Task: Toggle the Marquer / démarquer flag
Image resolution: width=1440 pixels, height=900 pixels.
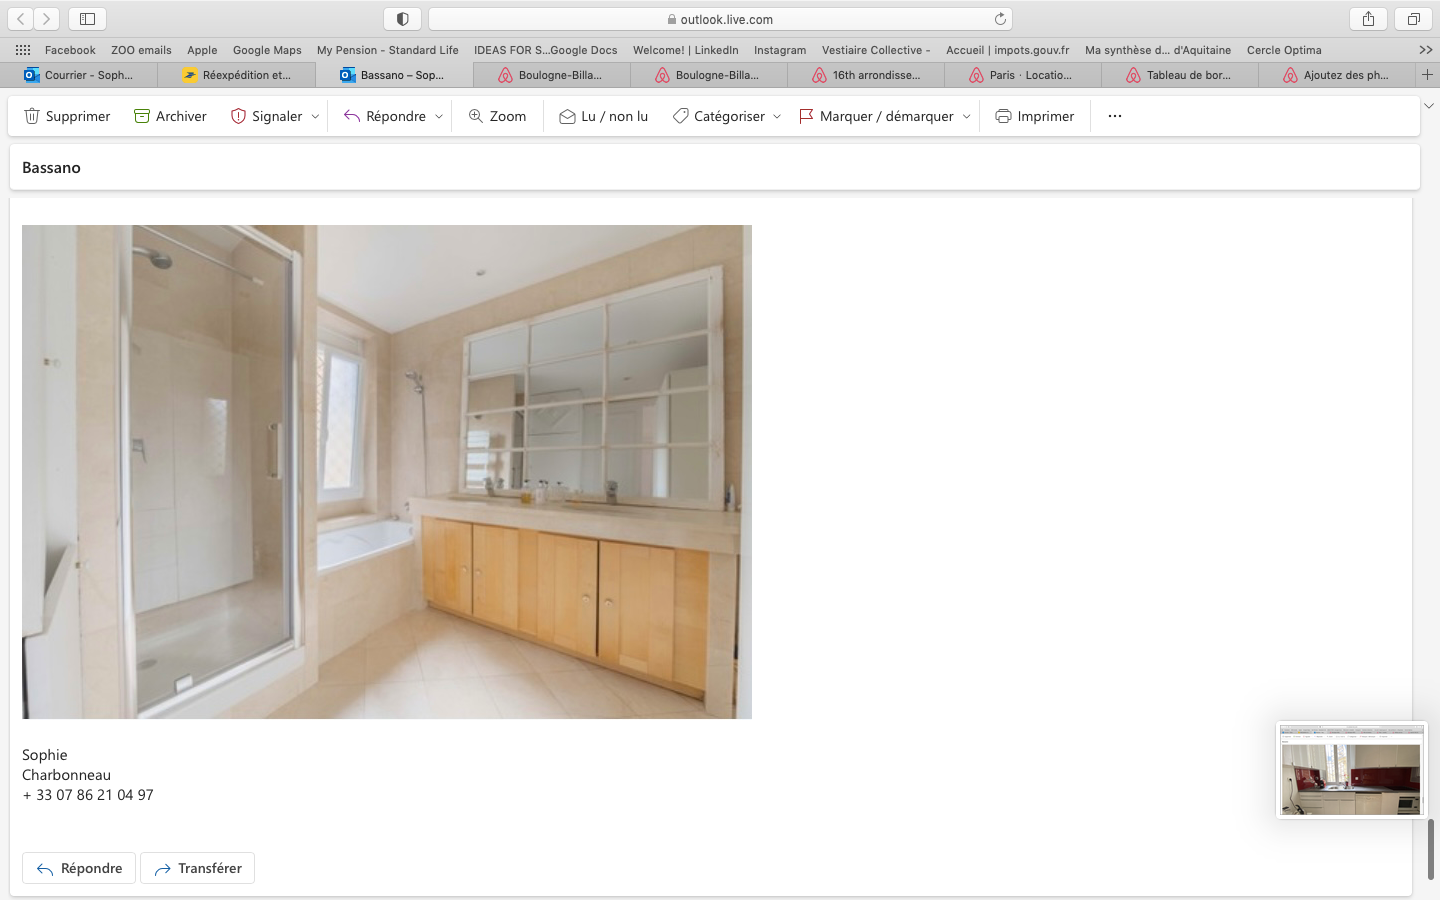Action: [806, 116]
